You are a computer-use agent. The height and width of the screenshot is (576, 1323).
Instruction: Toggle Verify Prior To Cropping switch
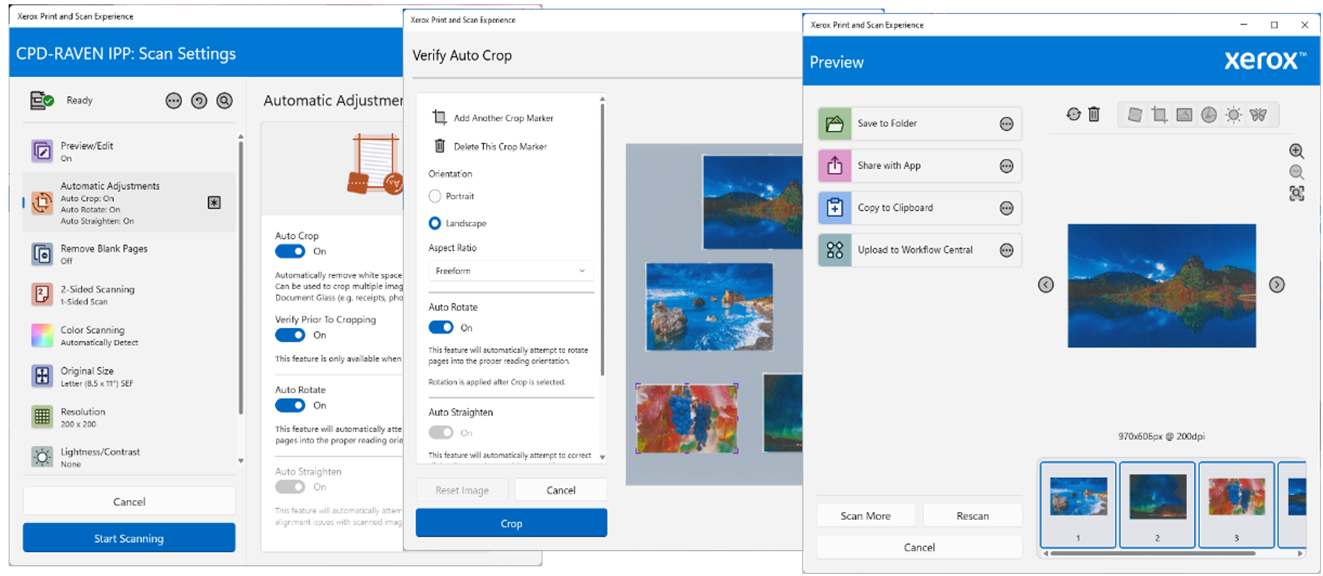[290, 335]
